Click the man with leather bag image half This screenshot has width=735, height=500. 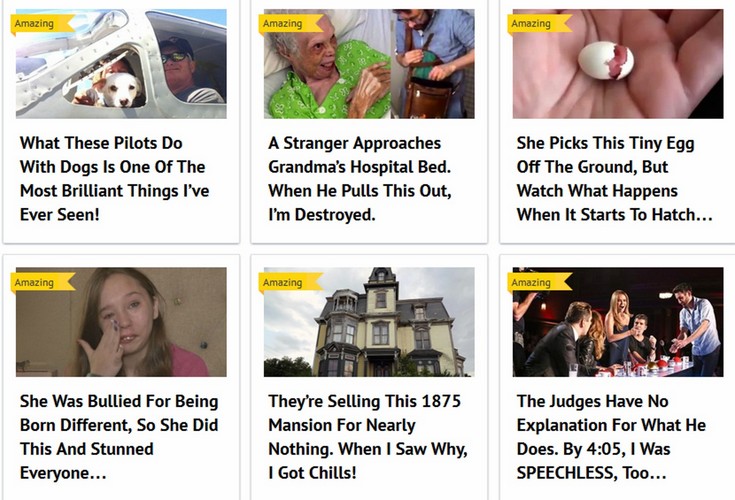click(x=433, y=64)
